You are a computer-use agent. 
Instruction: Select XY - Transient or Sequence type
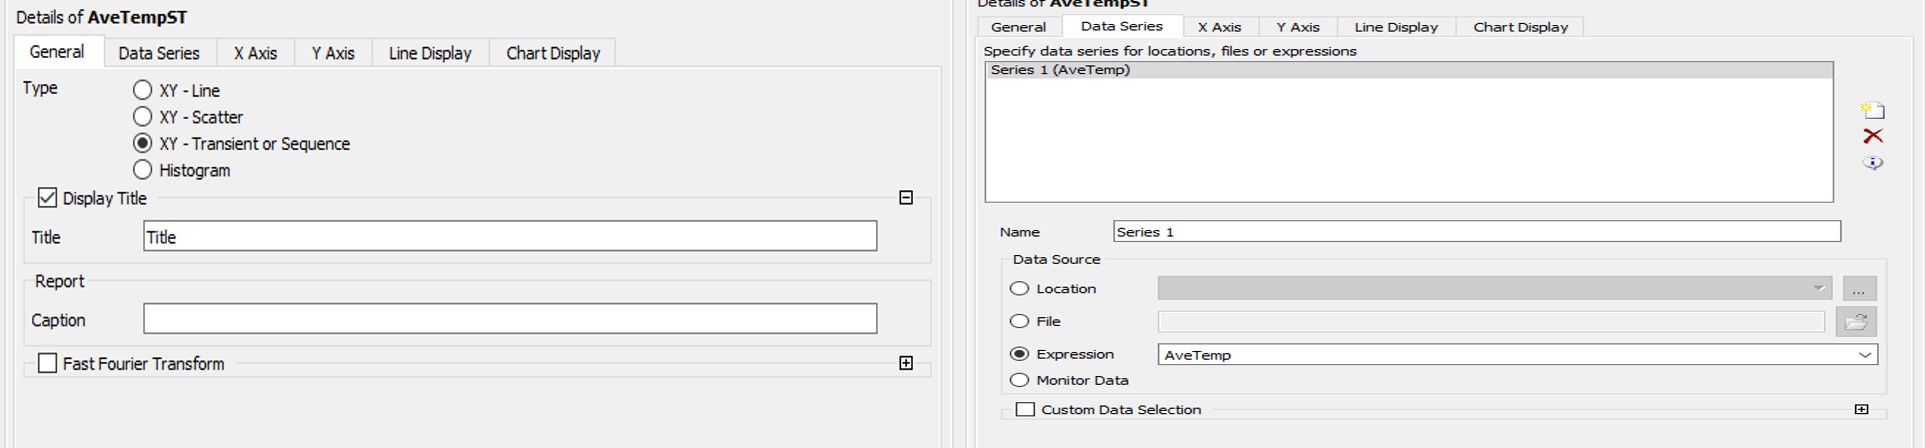click(x=143, y=143)
